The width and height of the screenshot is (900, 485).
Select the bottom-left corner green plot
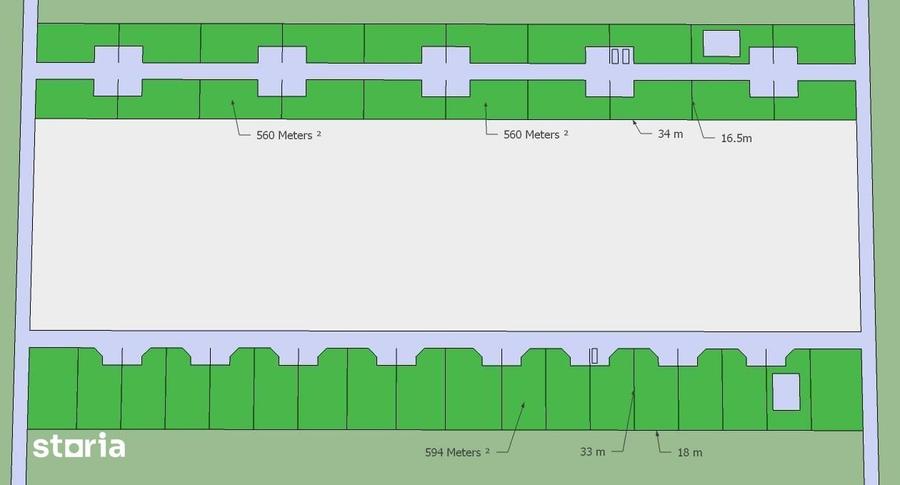tap(53, 388)
